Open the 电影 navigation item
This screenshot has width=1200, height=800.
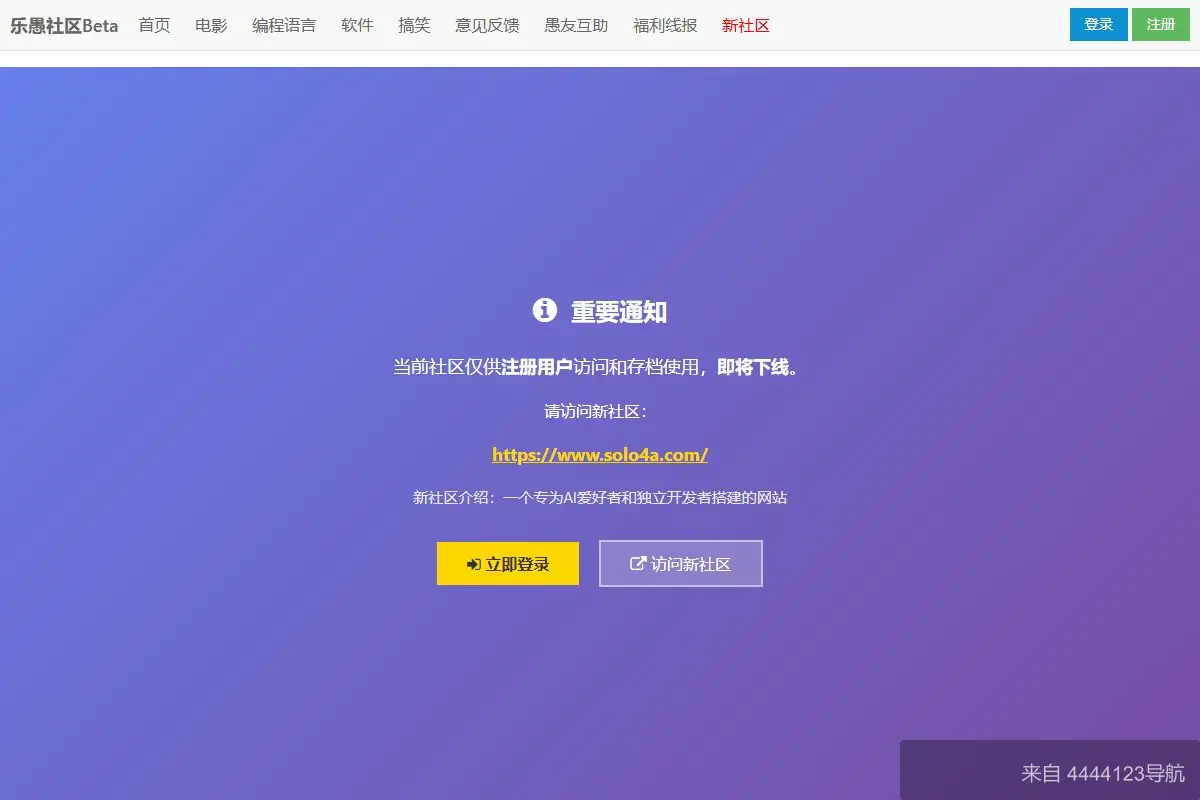pos(211,26)
